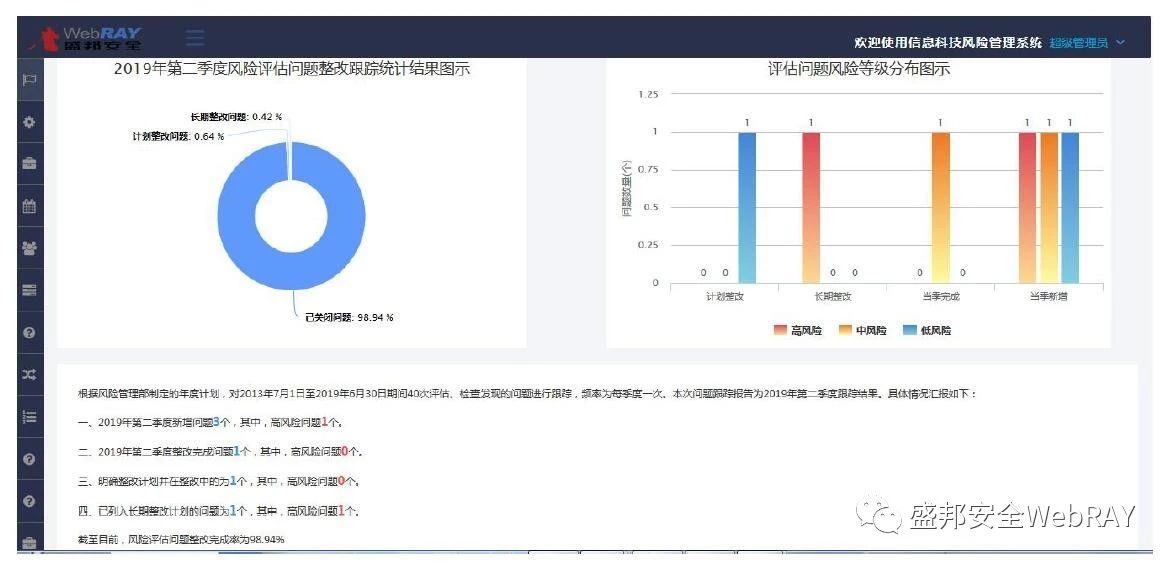The width and height of the screenshot is (1173, 568).
Task: Open the task list sidebar icon
Action: [x=29, y=417]
